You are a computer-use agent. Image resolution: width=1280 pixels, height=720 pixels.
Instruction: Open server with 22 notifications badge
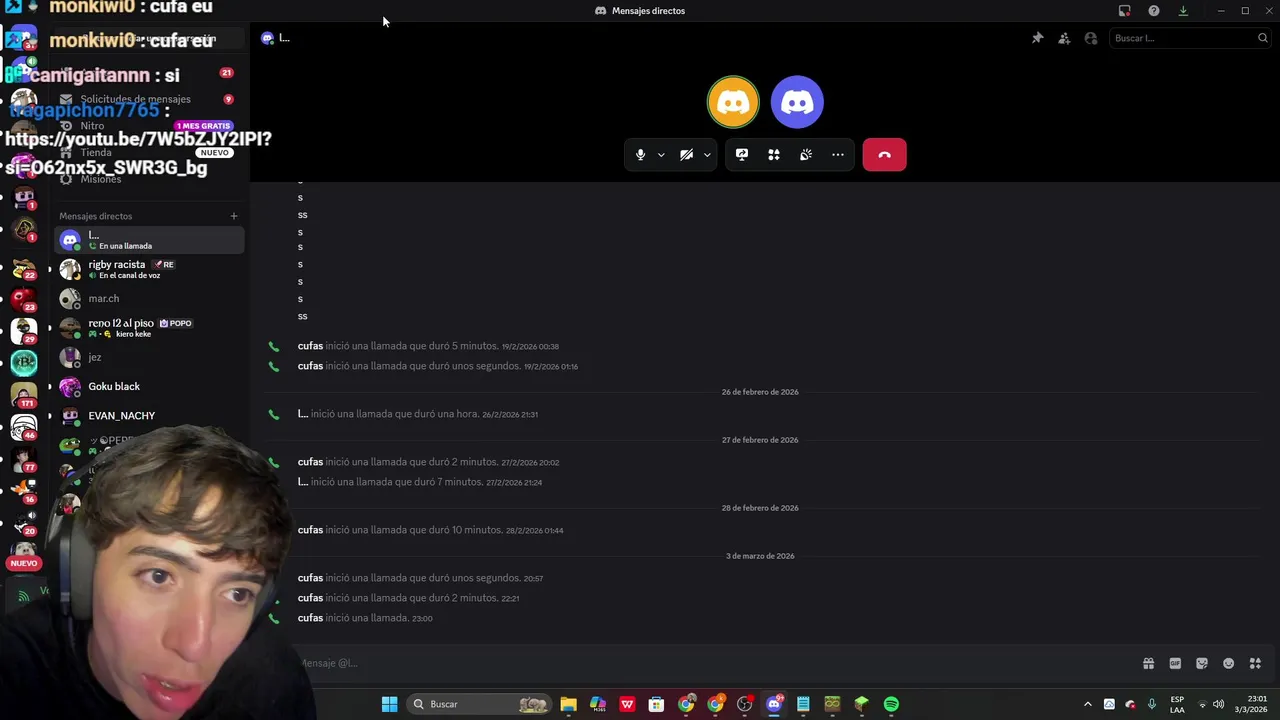[x=23, y=269]
